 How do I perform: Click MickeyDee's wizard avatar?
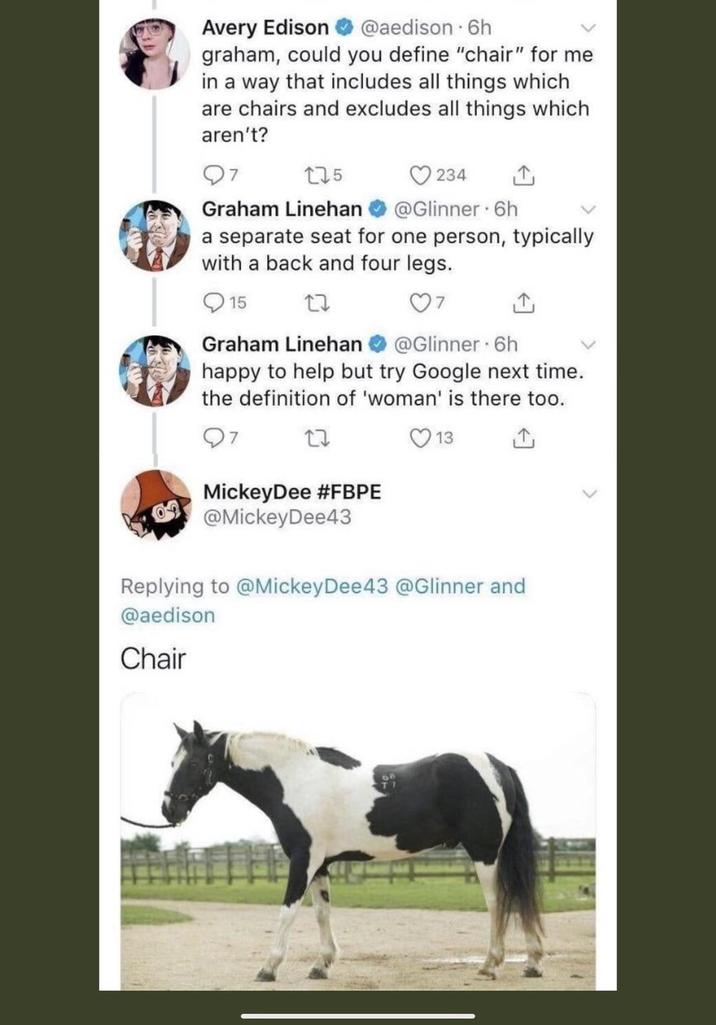click(155, 505)
